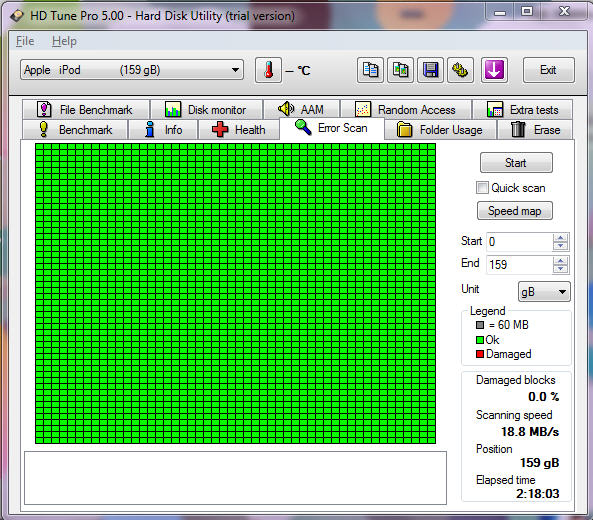Copy screenshot to clipboard icon
This screenshot has height=520, width=593.
400,70
